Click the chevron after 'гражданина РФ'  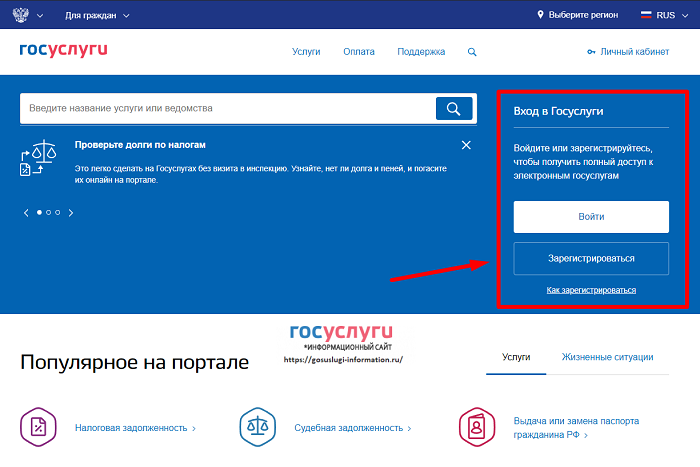point(586,435)
